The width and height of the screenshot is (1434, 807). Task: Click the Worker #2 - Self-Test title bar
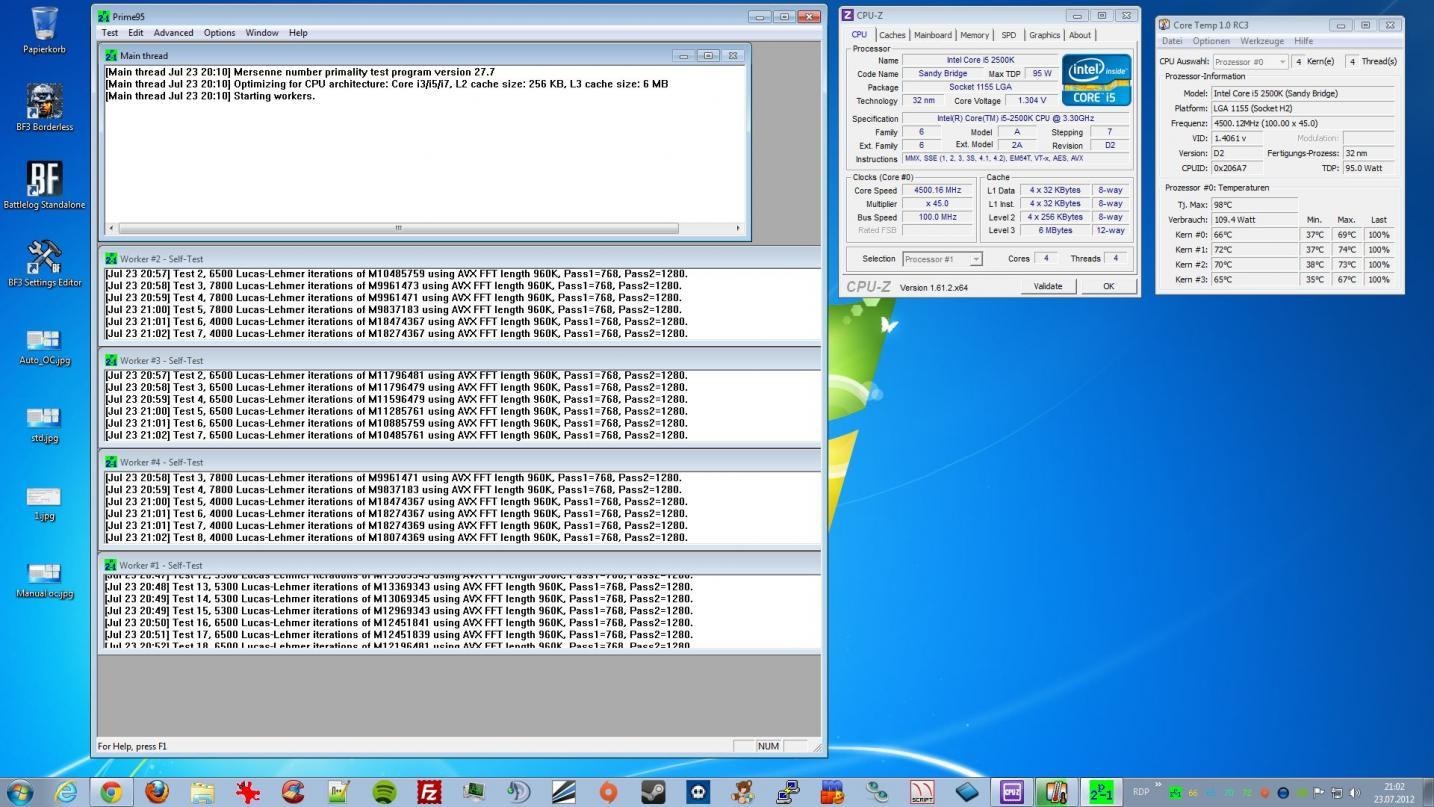point(459,258)
